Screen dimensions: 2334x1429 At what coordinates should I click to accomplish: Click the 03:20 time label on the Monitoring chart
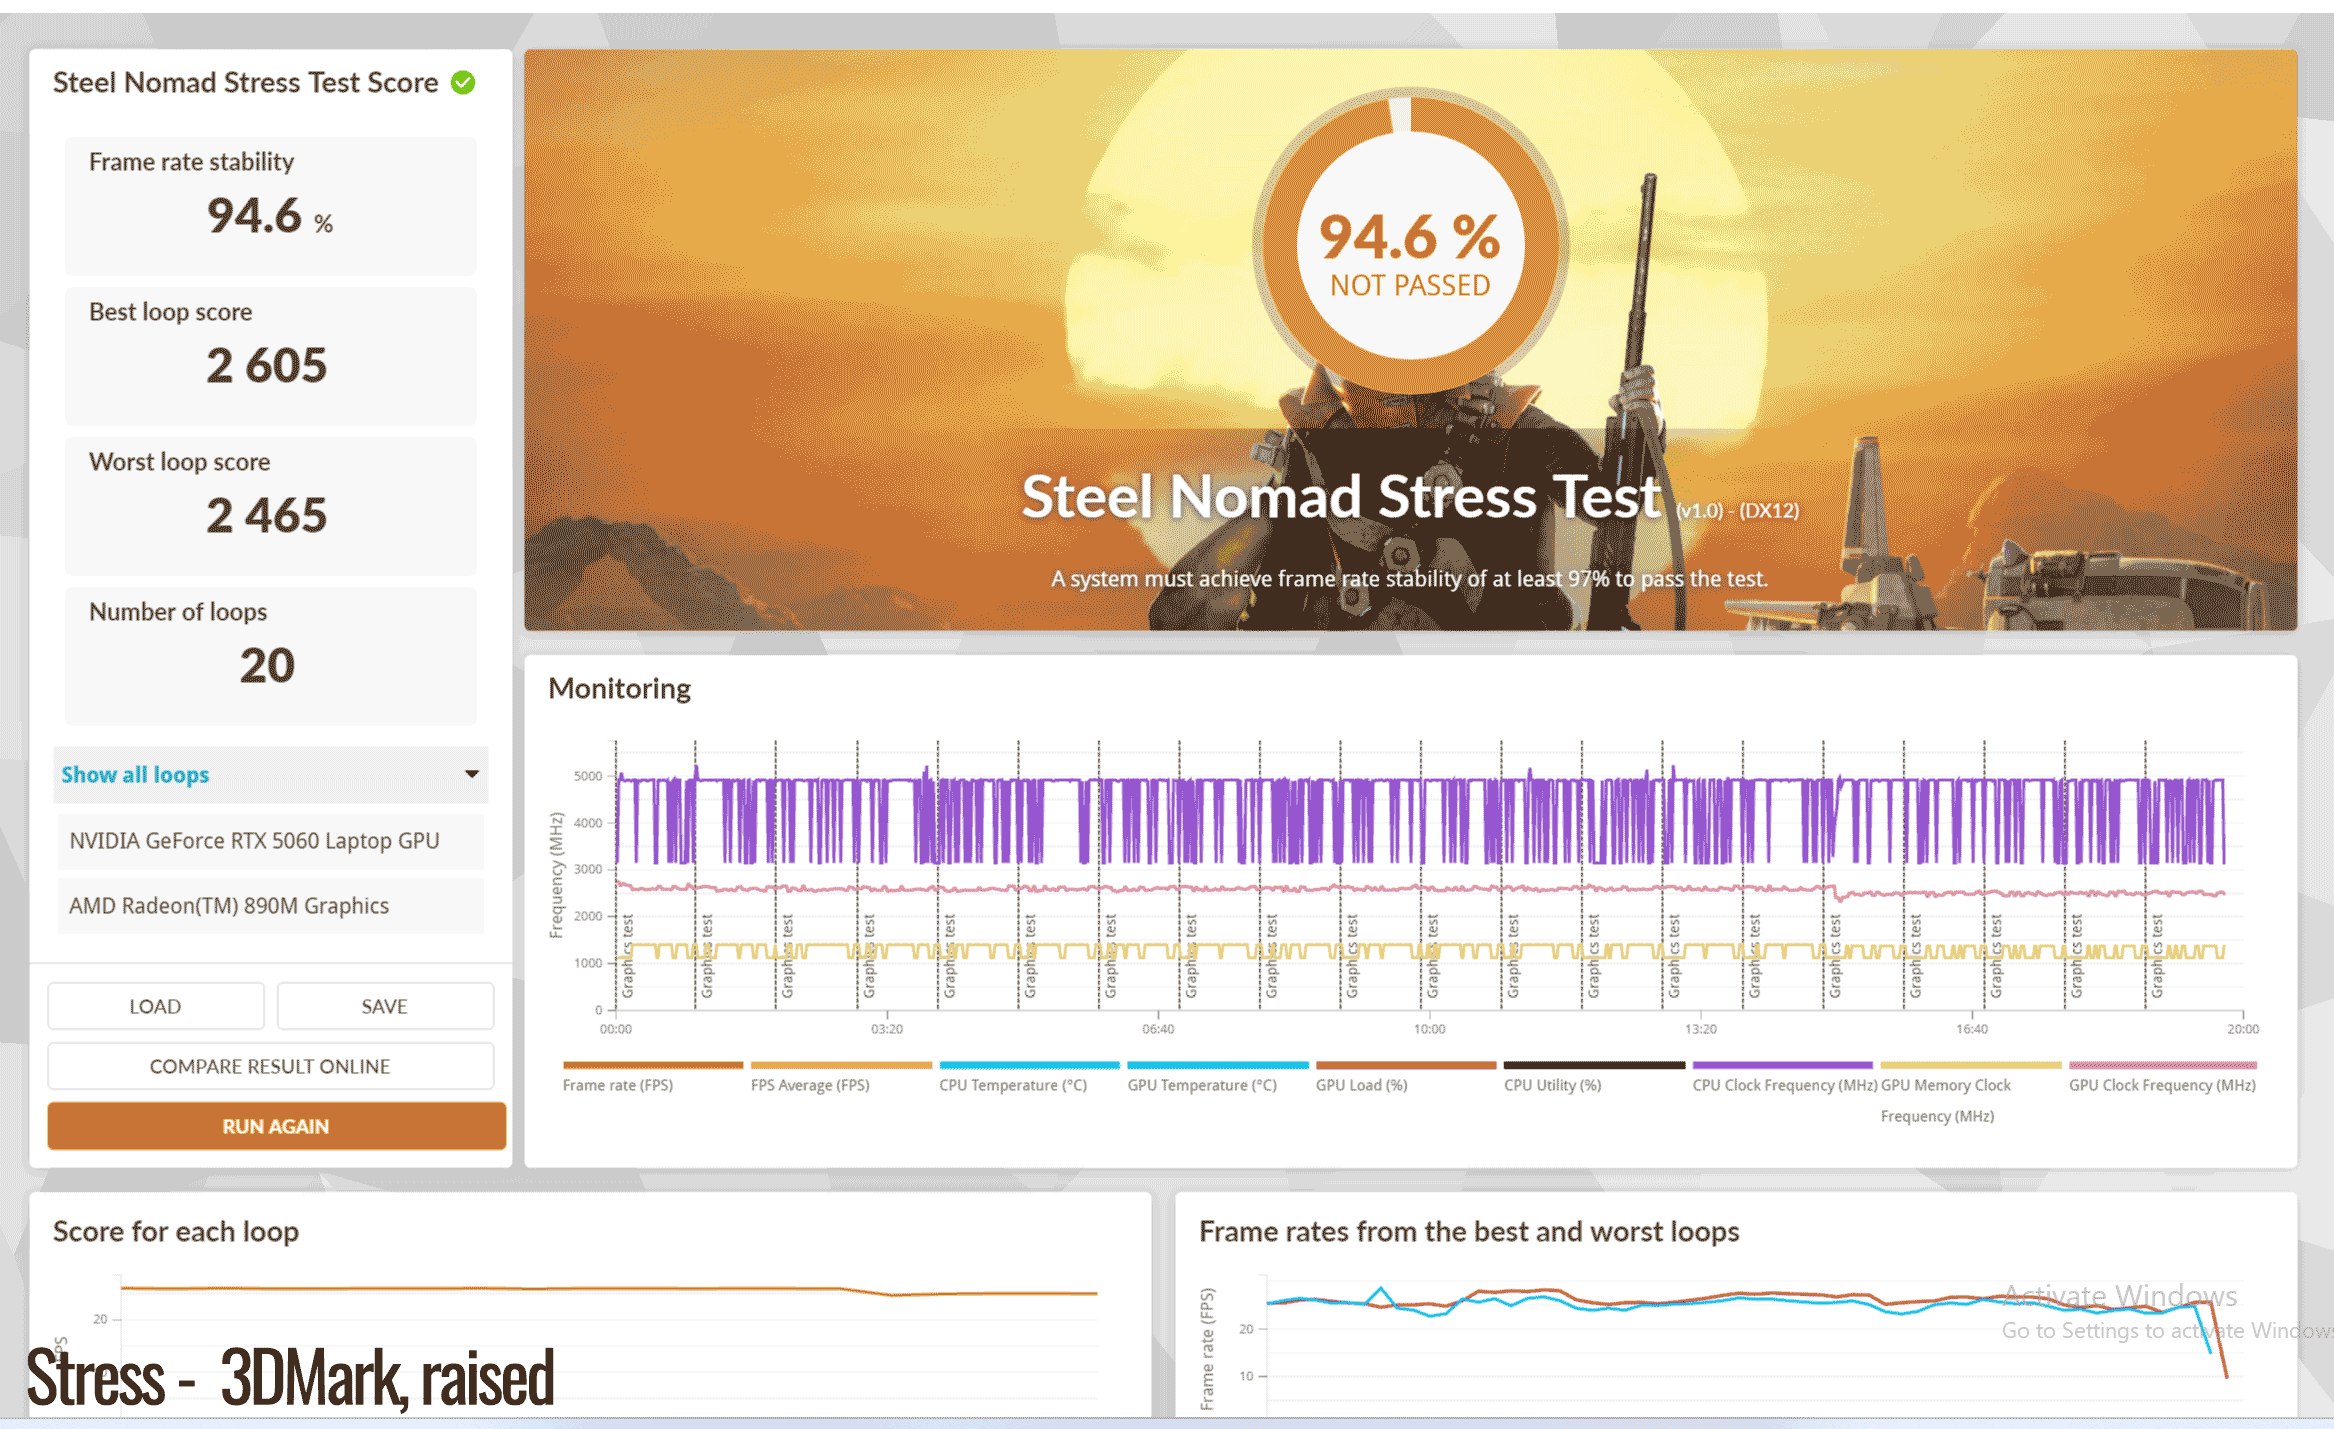pyautogui.click(x=887, y=1029)
